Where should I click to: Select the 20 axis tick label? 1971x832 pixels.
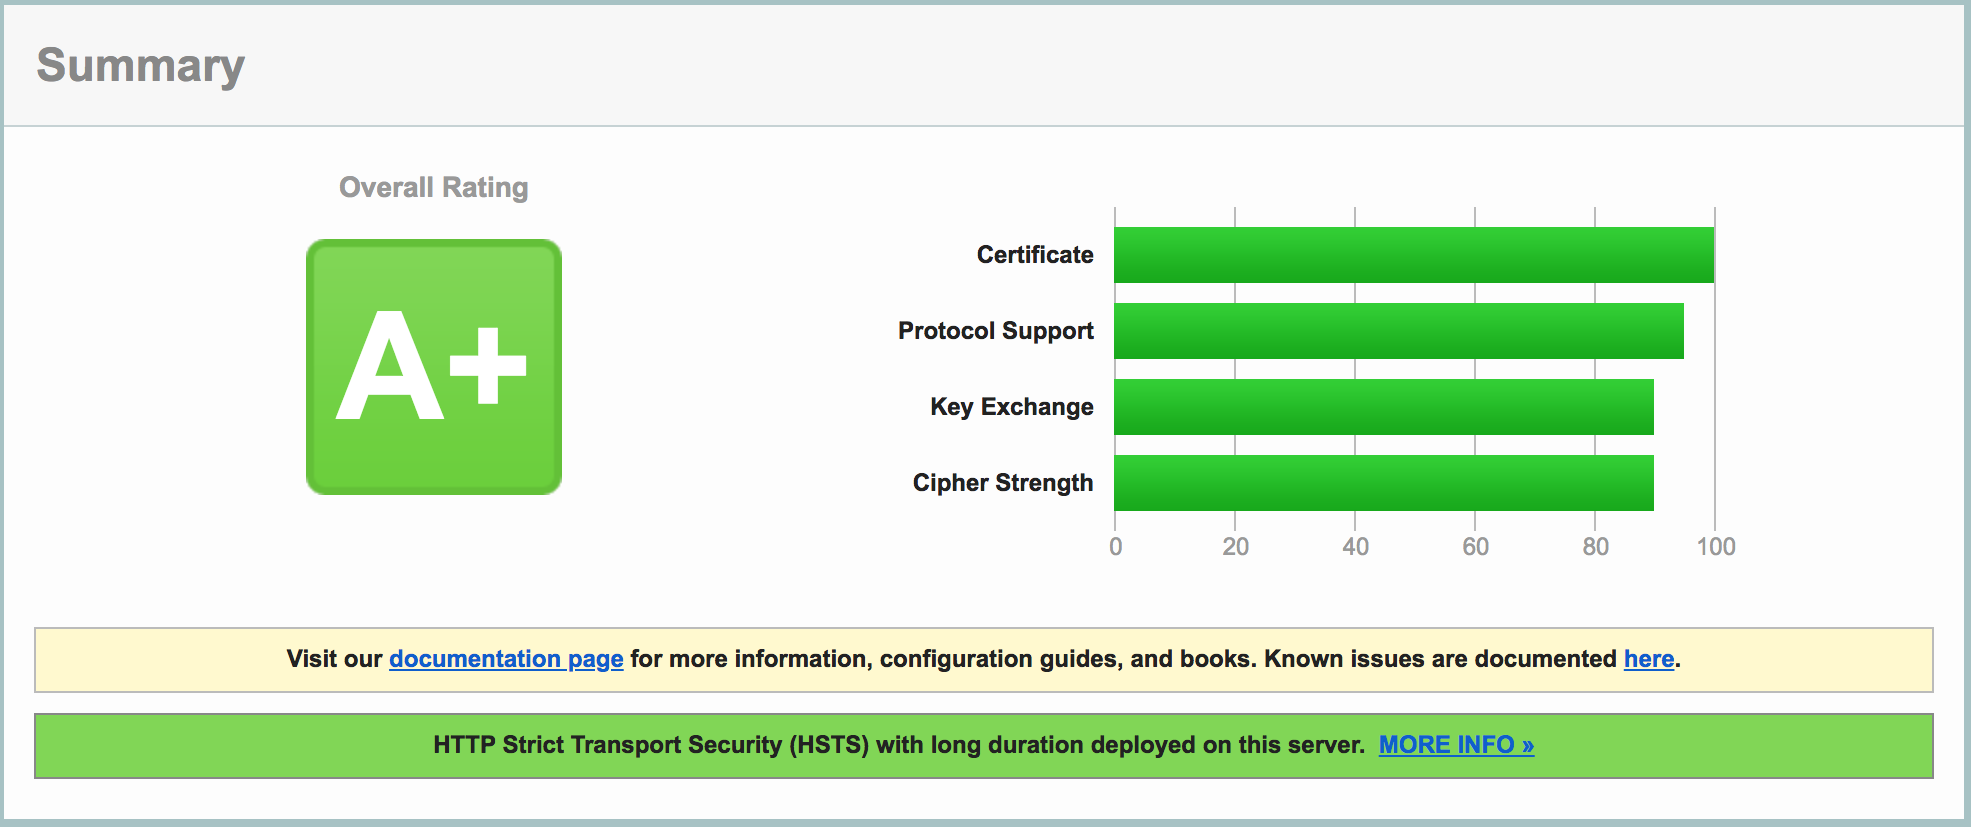(1235, 547)
